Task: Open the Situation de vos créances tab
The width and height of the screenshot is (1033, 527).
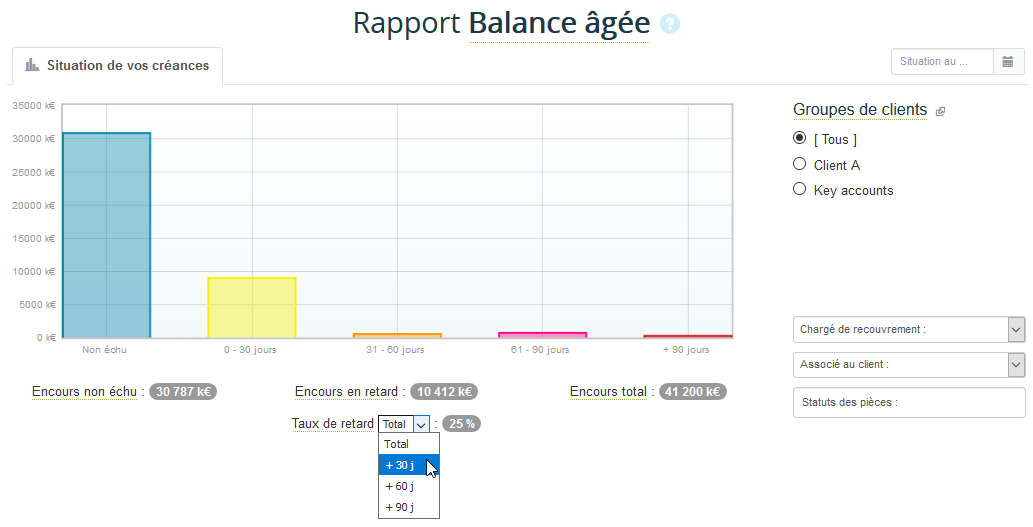Action: click(x=118, y=66)
